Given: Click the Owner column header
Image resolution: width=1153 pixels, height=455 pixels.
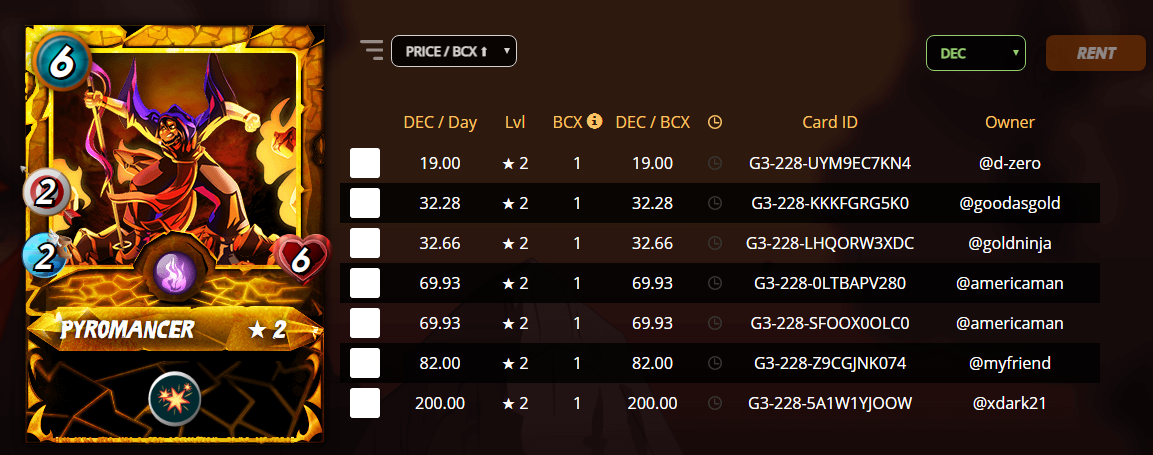Looking at the screenshot, I should (x=1010, y=123).
